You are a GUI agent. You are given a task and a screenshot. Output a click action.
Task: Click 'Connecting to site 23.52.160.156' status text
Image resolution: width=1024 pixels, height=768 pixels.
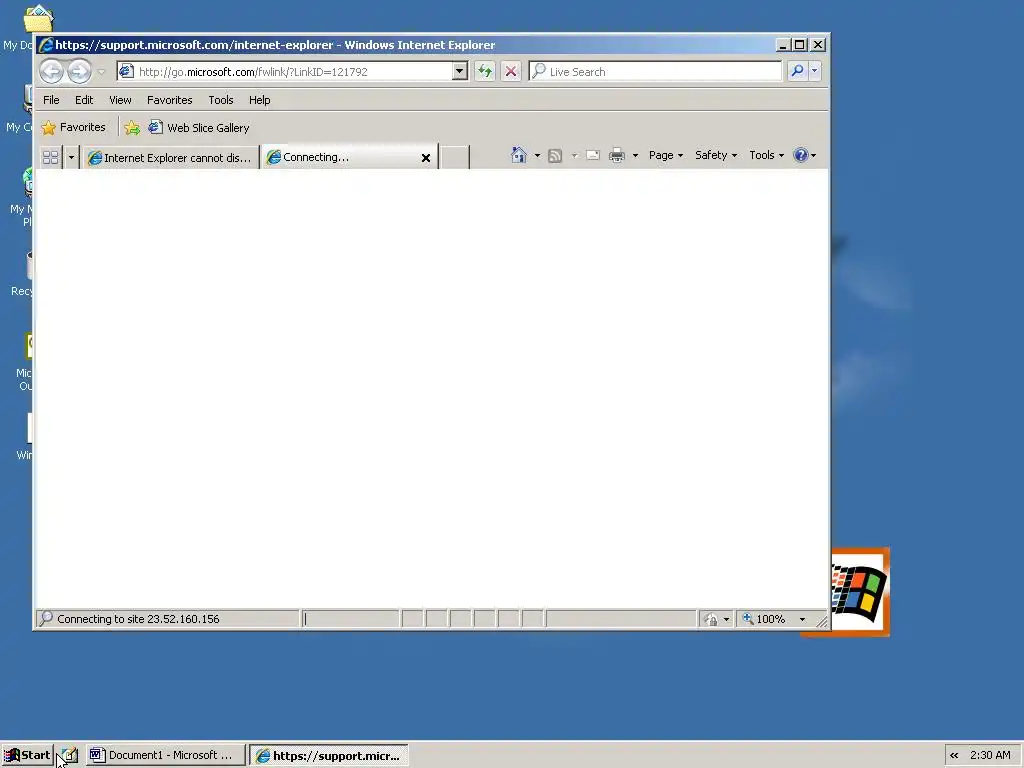(138, 618)
